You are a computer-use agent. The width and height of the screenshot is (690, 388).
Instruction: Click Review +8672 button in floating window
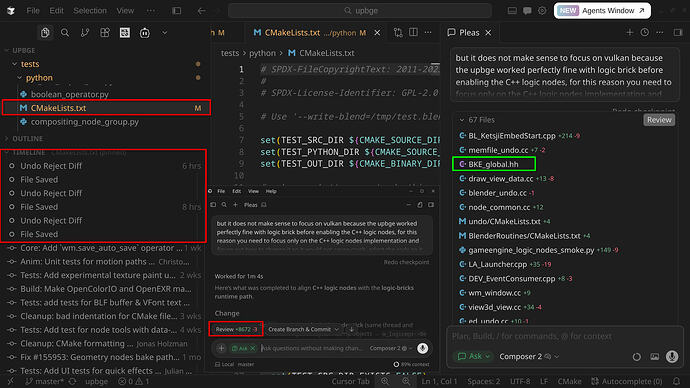[x=236, y=329]
